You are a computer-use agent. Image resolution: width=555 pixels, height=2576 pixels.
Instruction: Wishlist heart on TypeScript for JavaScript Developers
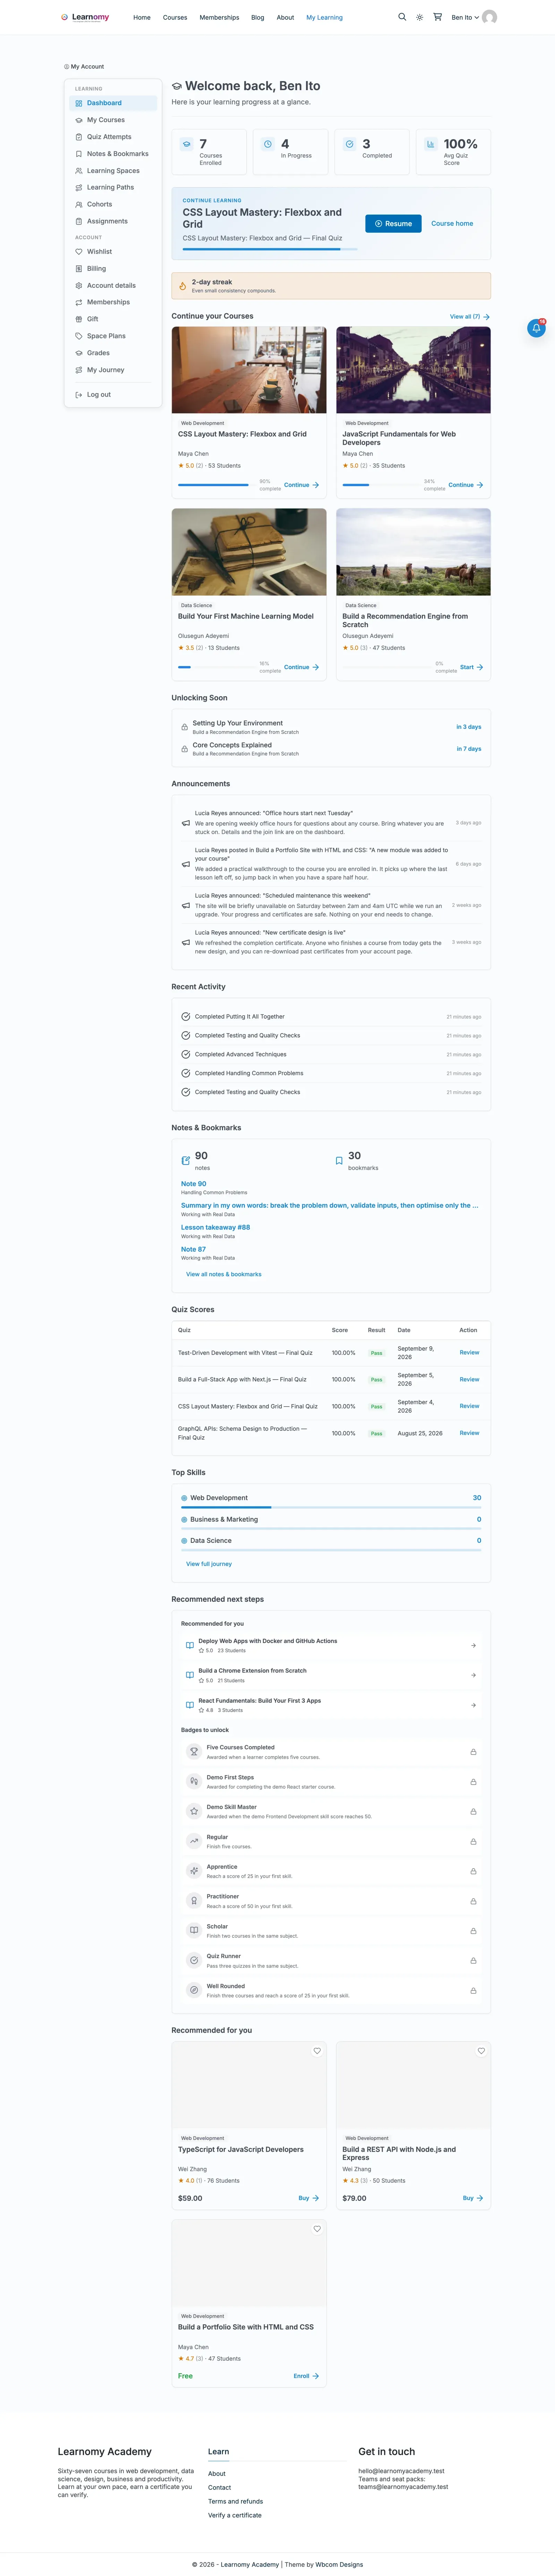click(x=317, y=2051)
